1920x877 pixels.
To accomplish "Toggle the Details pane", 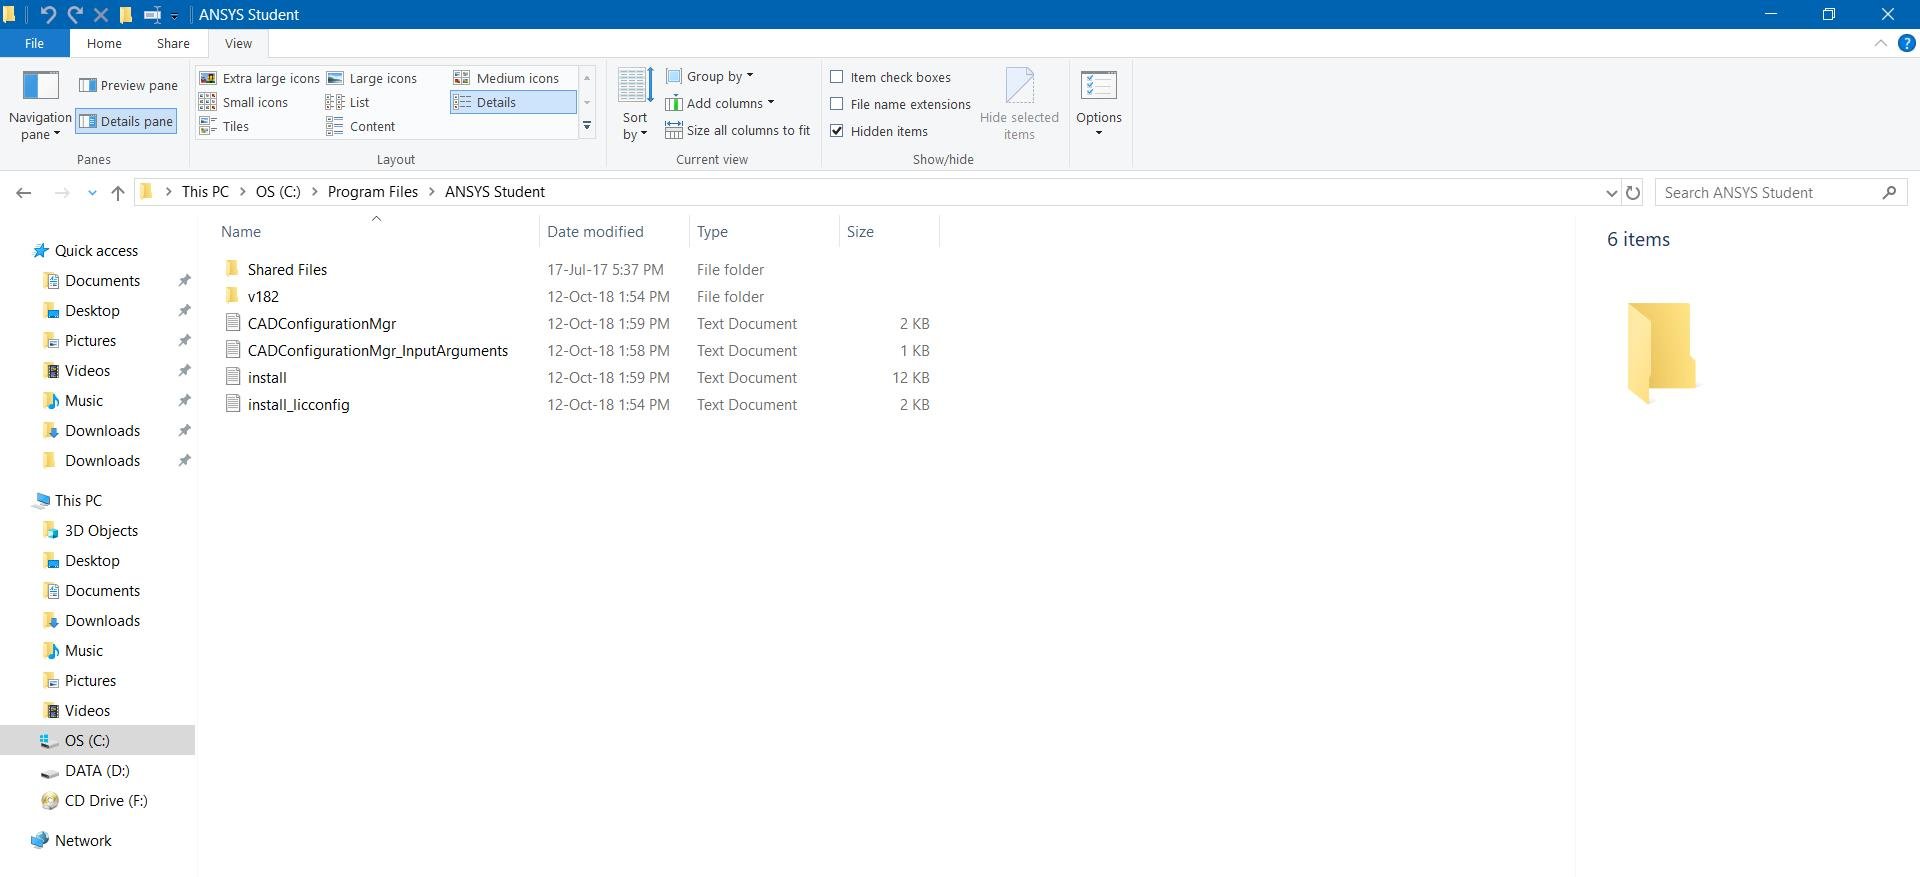I will 127,121.
